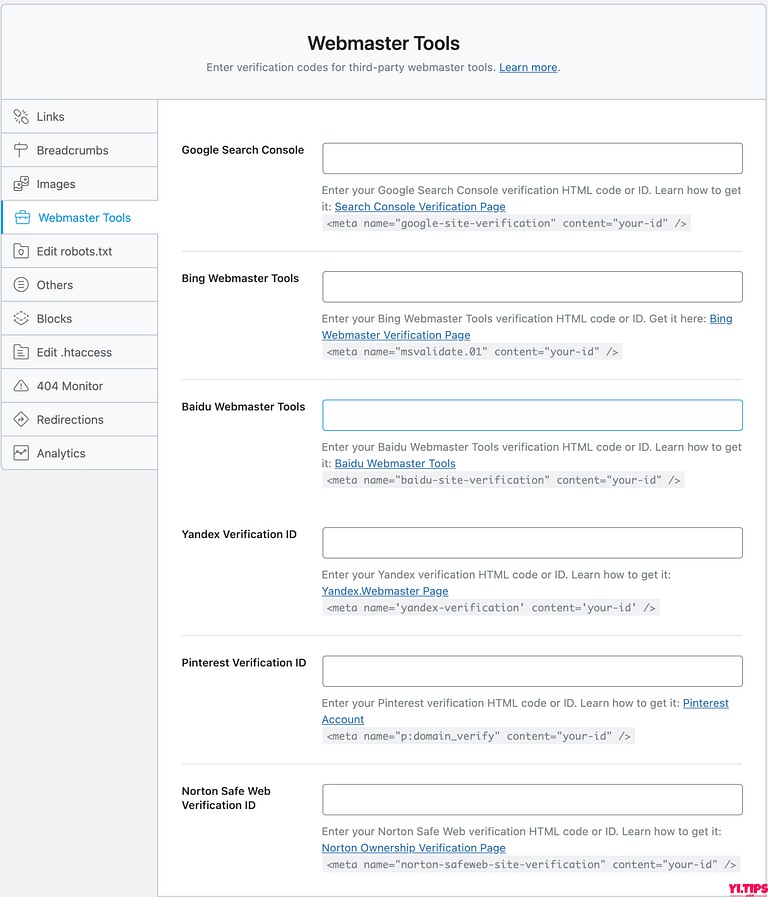Image resolution: width=768 pixels, height=897 pixels.
Task: Switch to the Redirections tab
Action: tap(79, 419)
